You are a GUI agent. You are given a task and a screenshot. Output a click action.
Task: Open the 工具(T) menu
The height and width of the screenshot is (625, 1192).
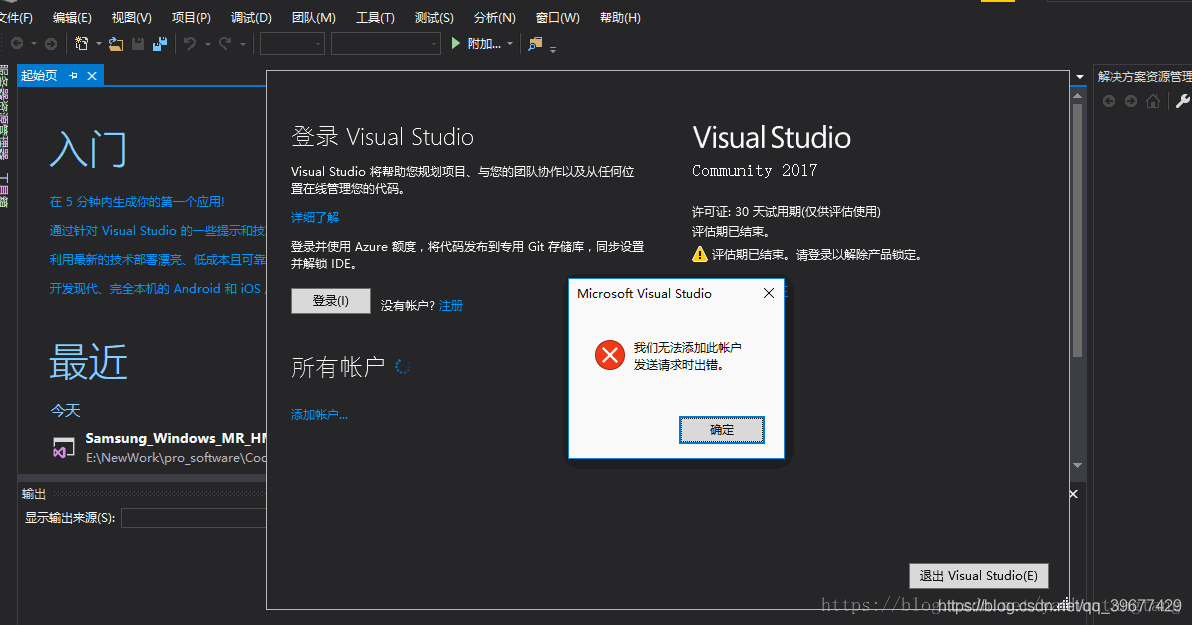point(376,17)
